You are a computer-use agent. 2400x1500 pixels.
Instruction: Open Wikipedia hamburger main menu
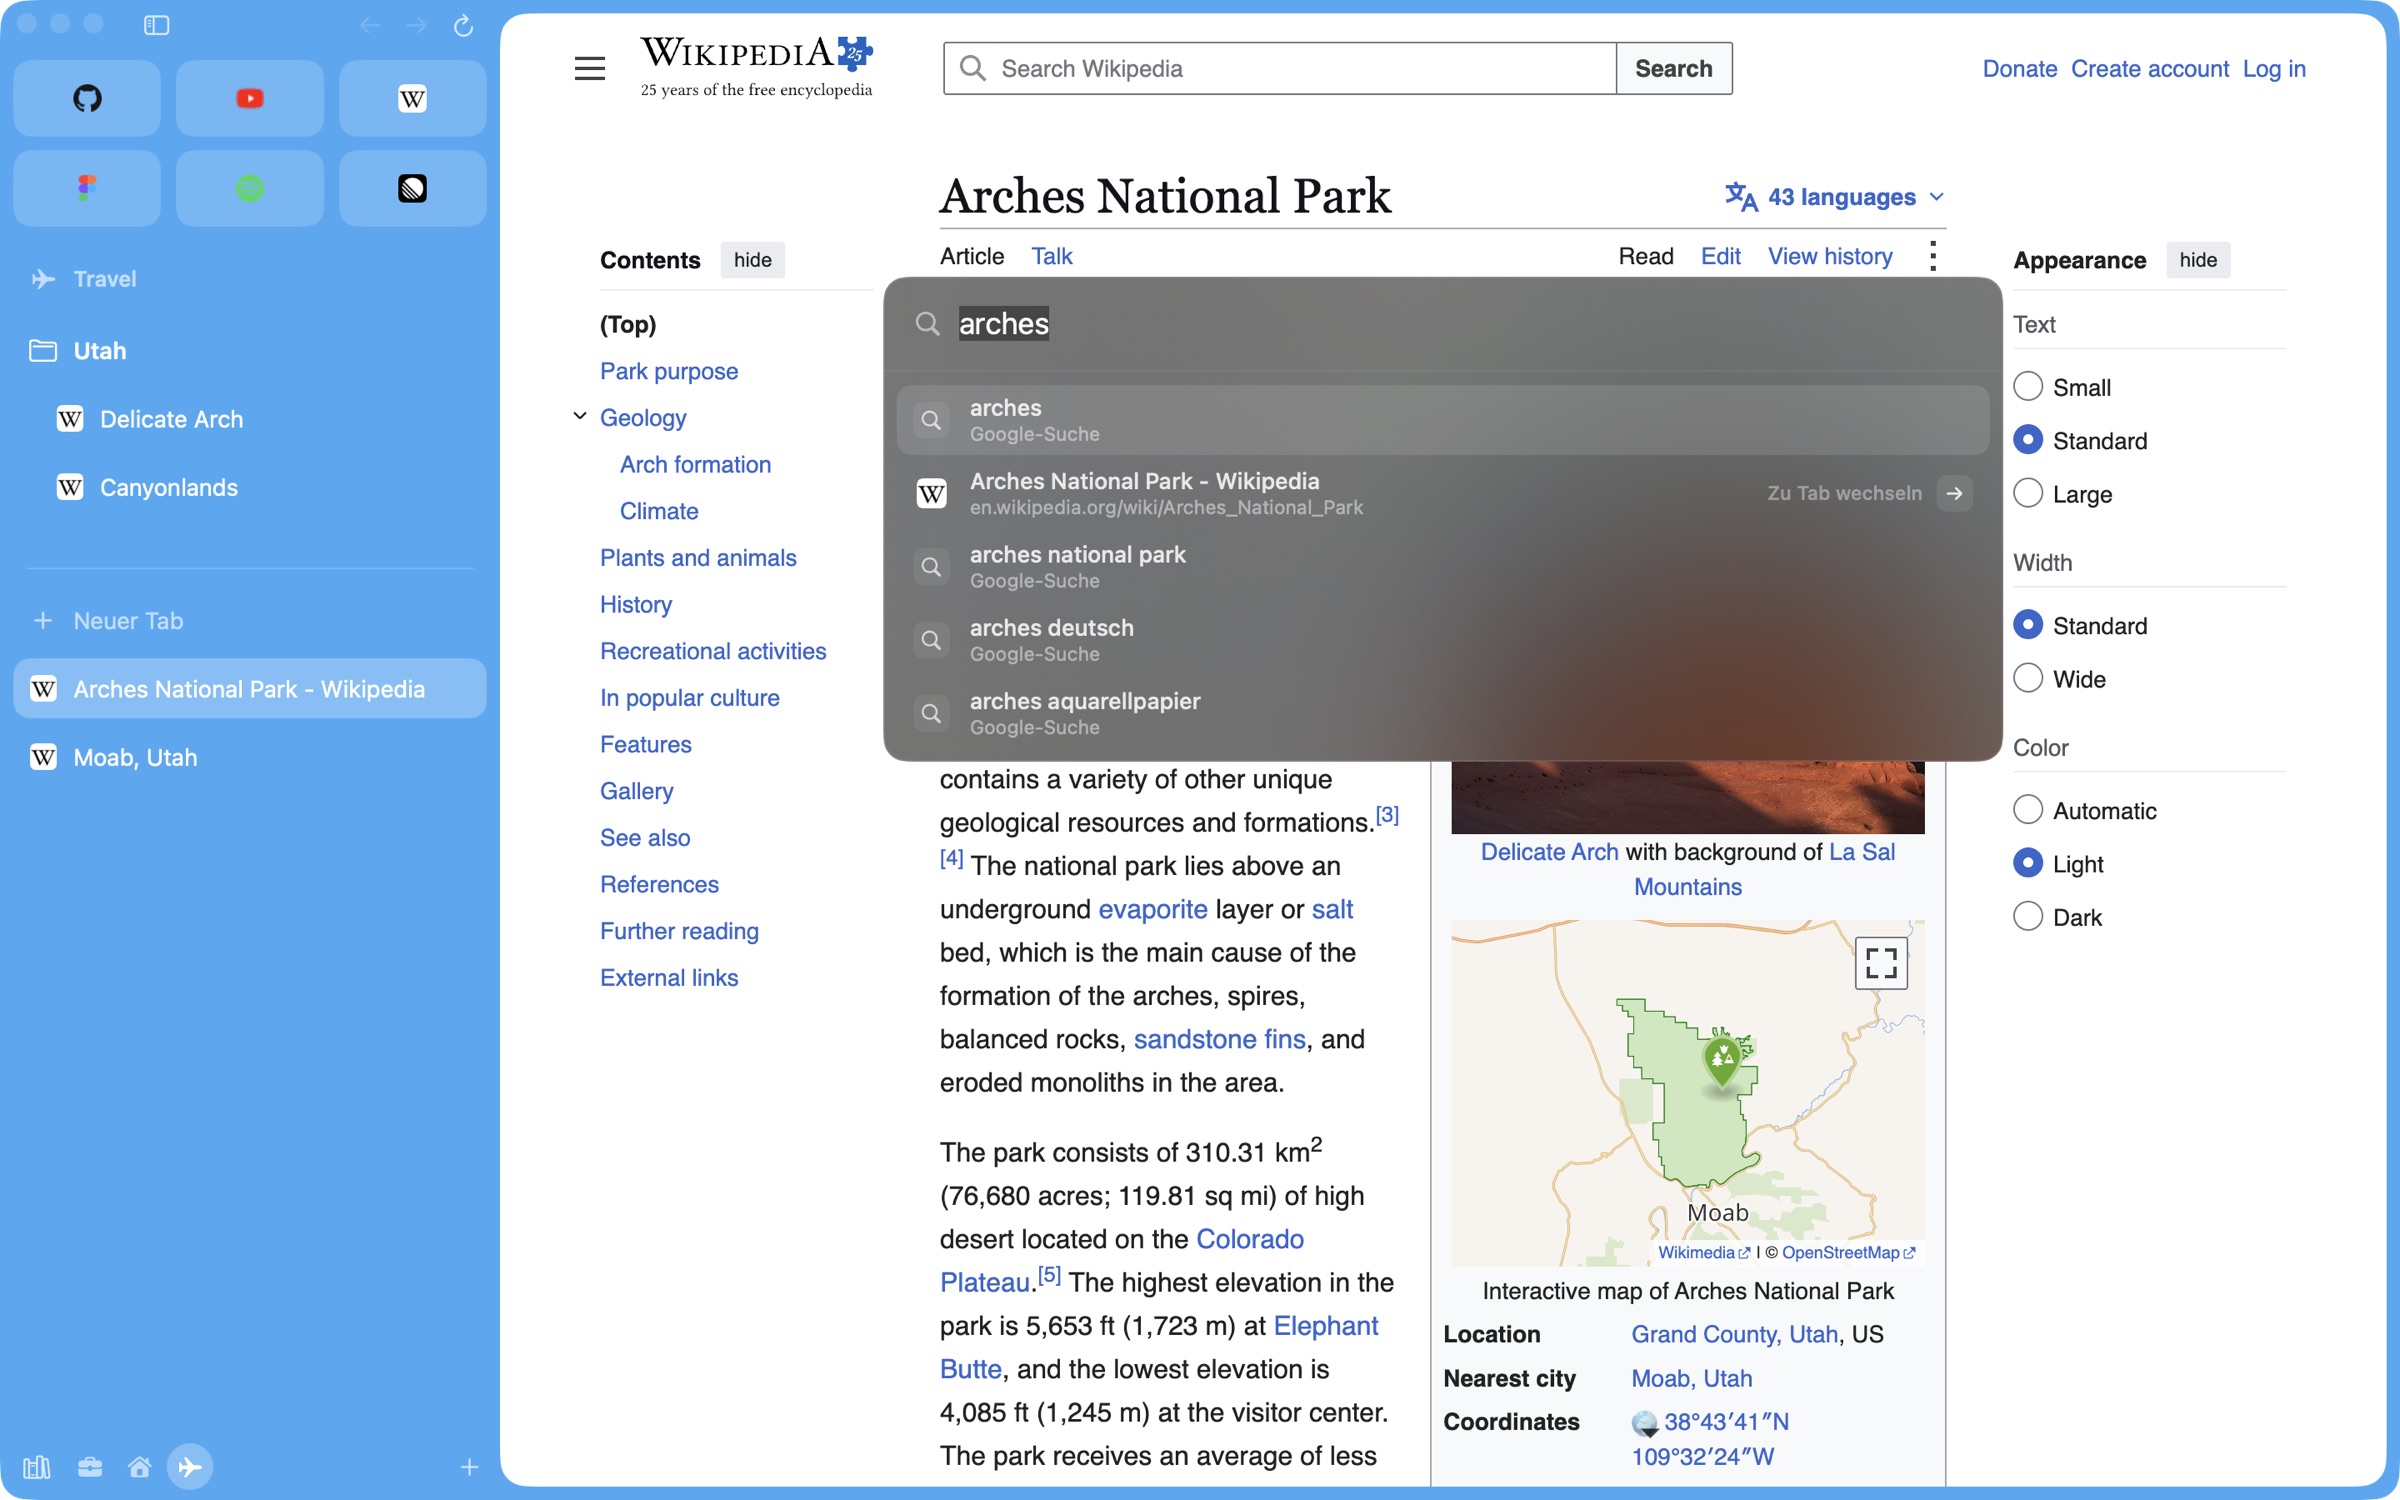pyautogui.click(x=590, y=68)
